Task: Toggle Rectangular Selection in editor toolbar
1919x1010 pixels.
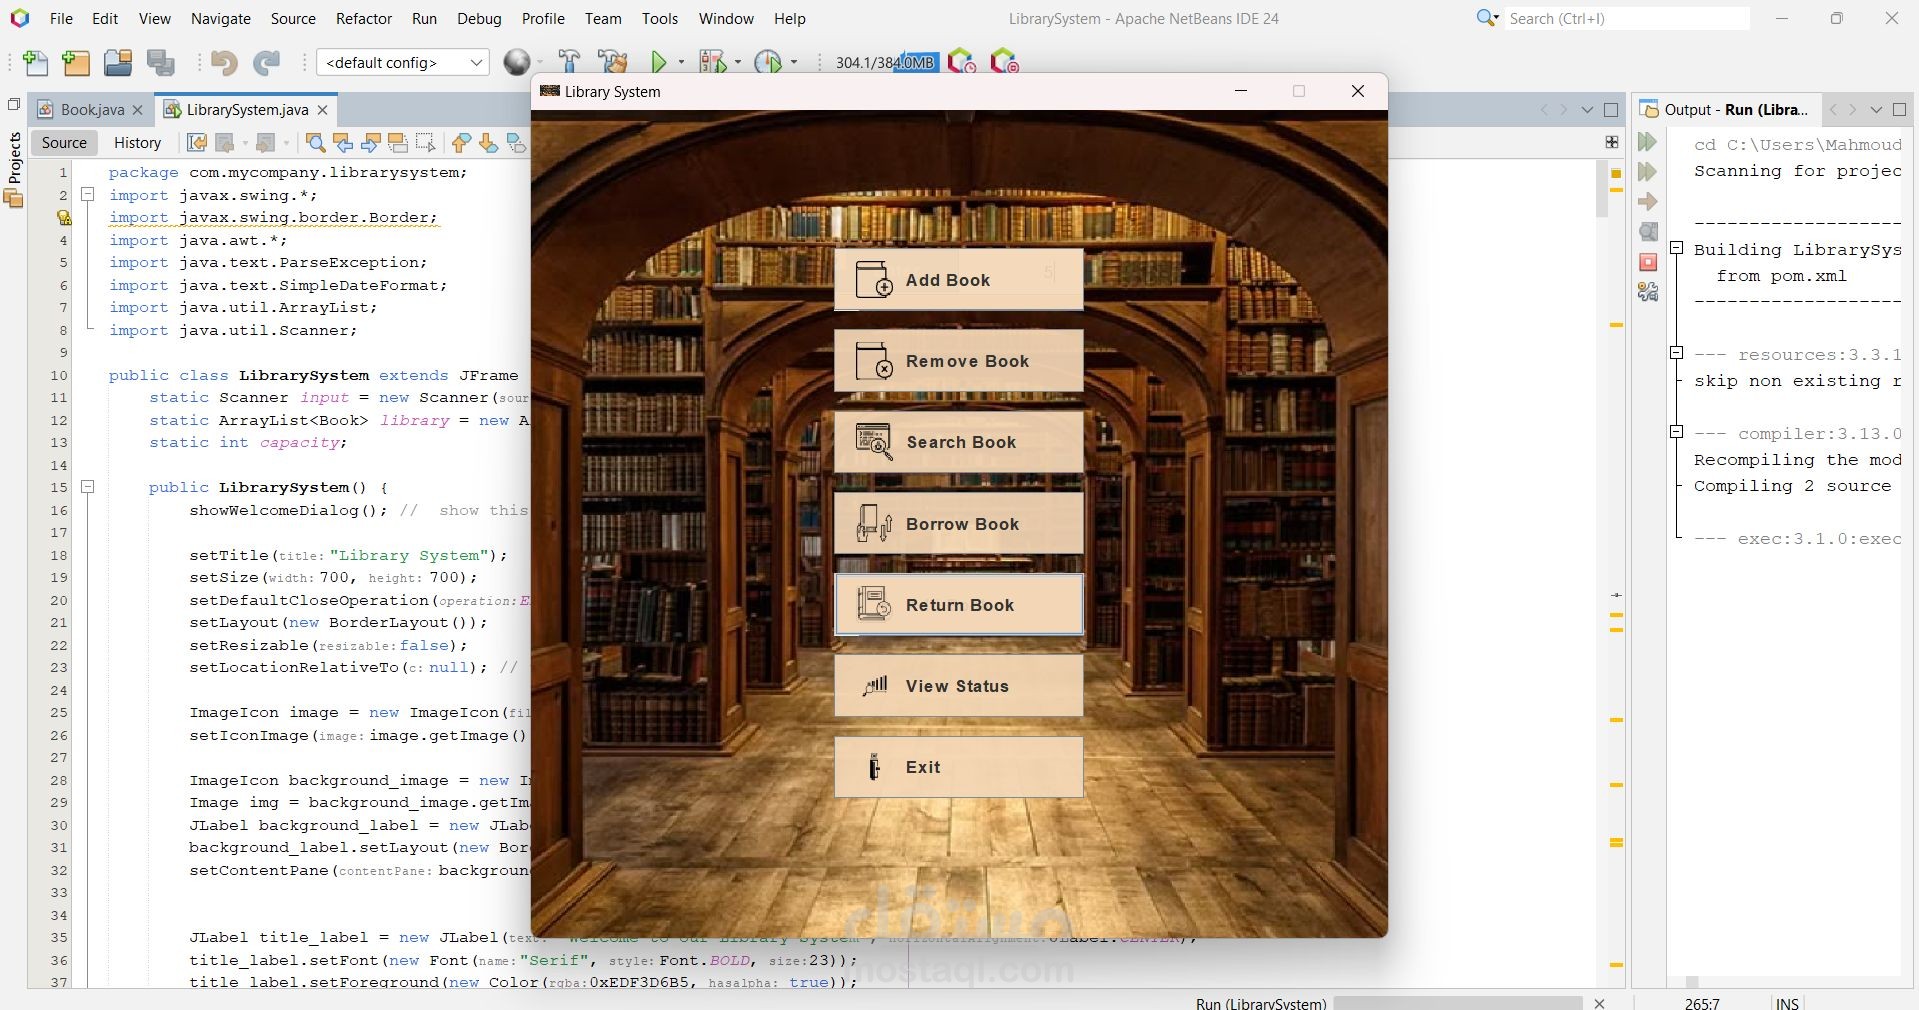Action: (x=425, y=143)
